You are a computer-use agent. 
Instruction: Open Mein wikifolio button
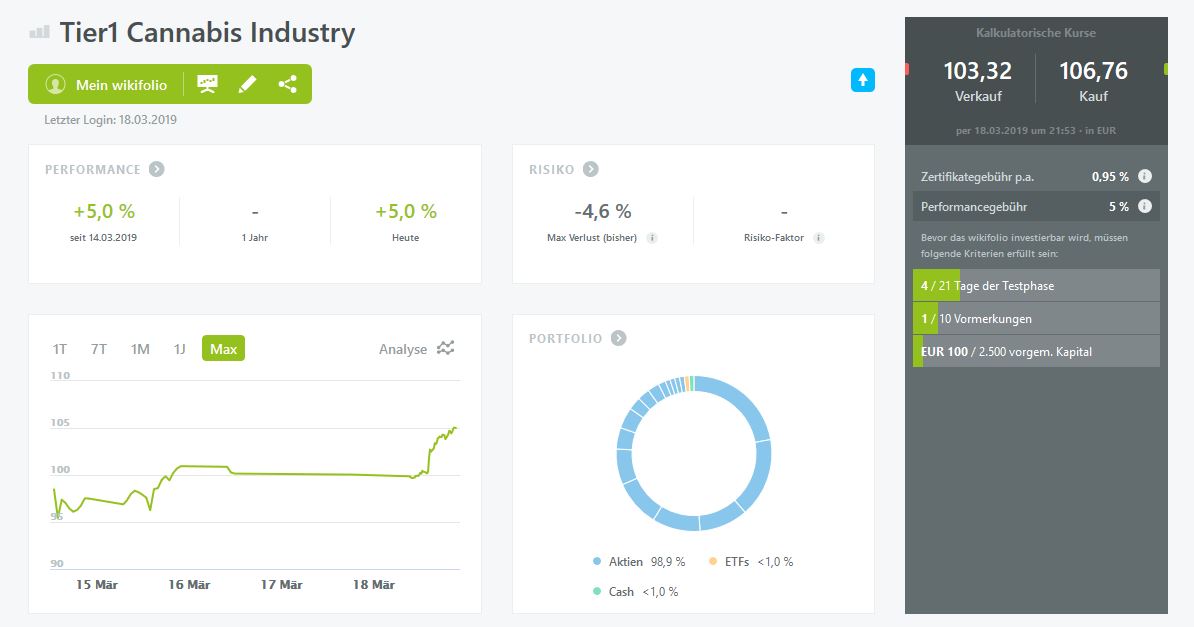pos(106,85)
